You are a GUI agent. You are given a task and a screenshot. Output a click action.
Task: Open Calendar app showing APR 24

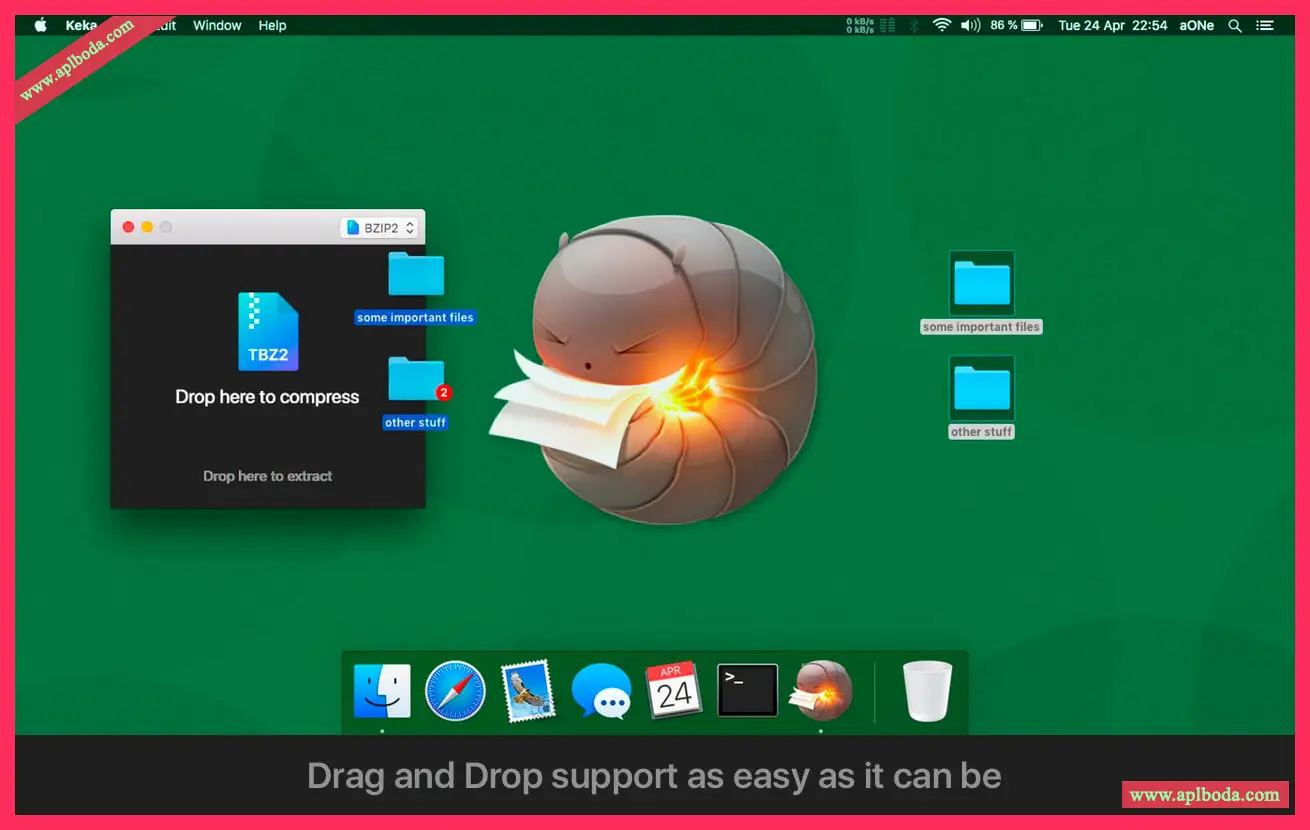674,690
